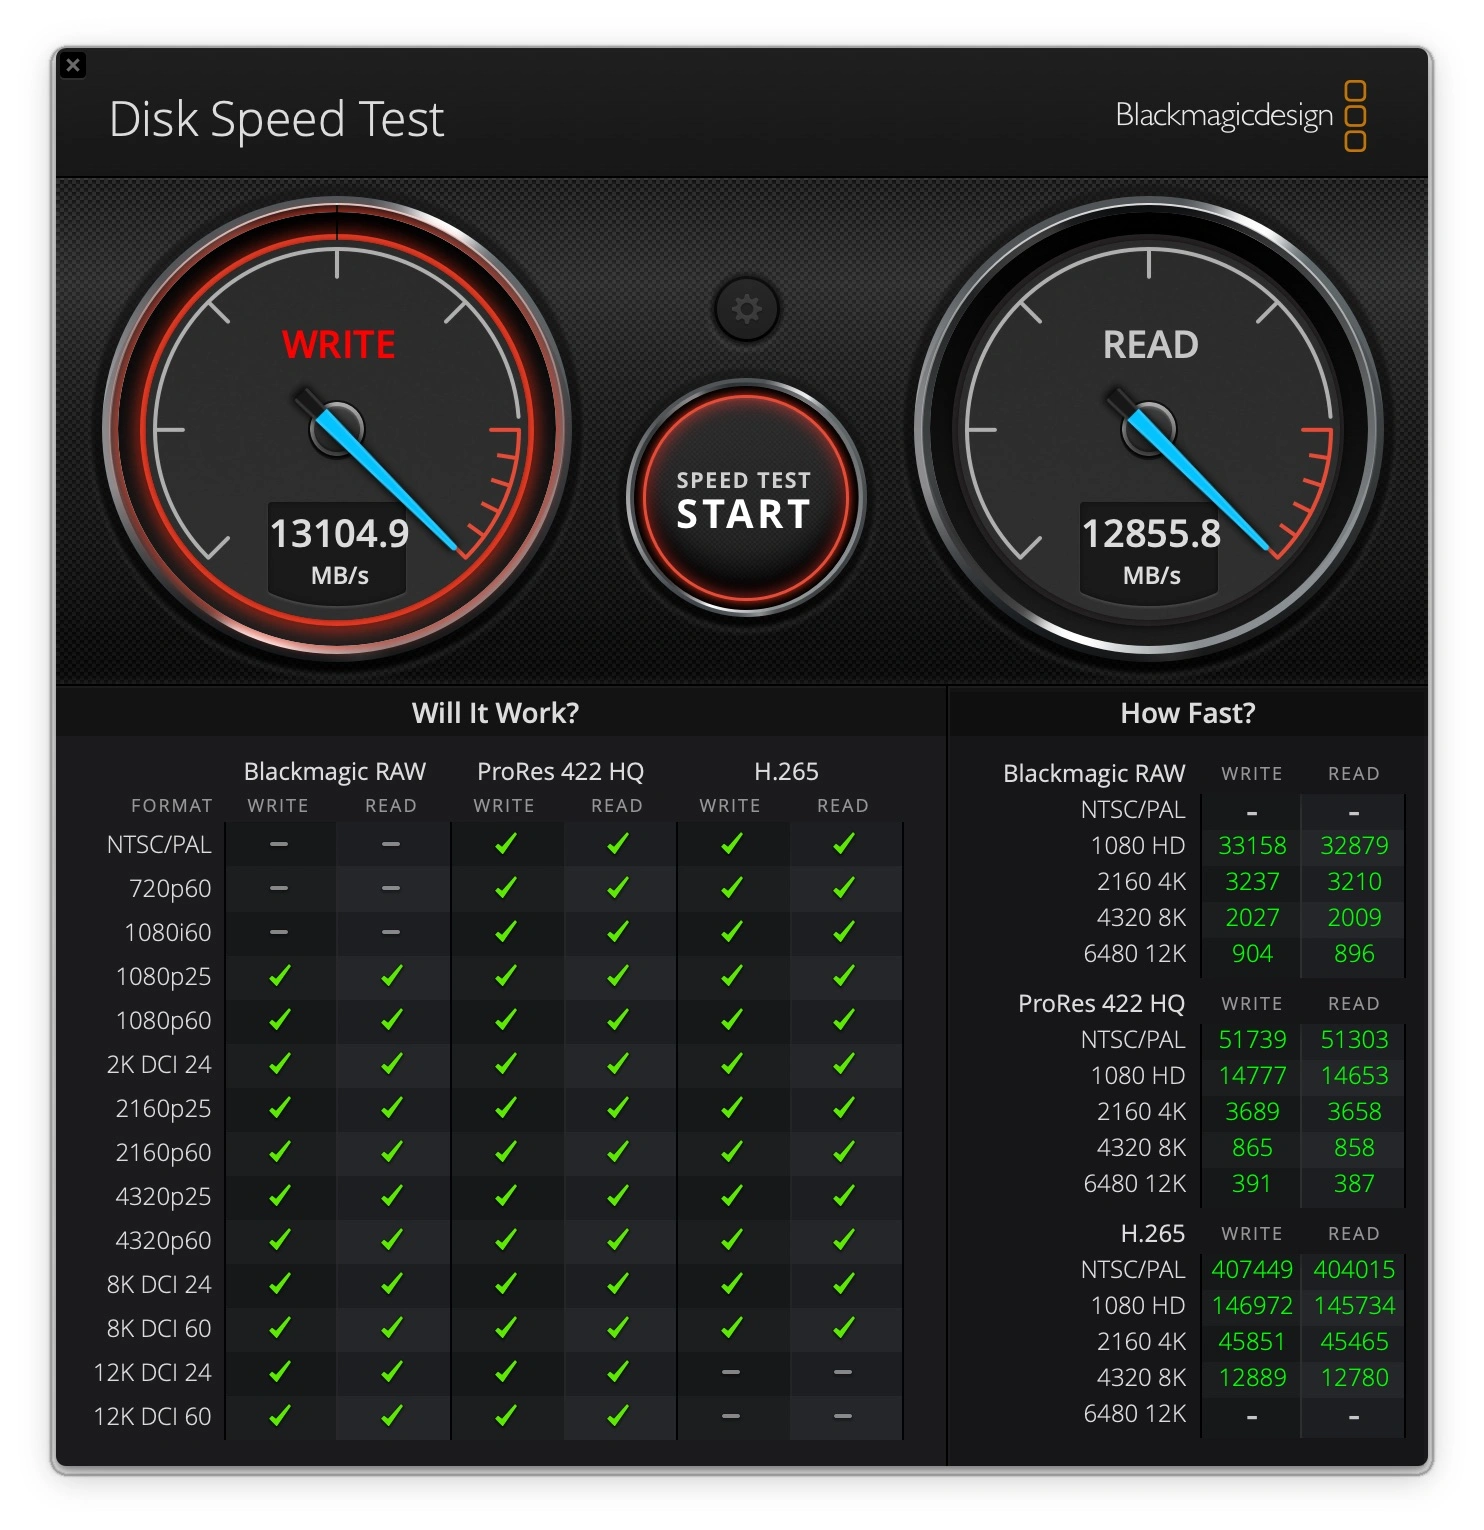
Task: Select the Blackmagic RAW column header icon area
Action: [x=334, y=771]
